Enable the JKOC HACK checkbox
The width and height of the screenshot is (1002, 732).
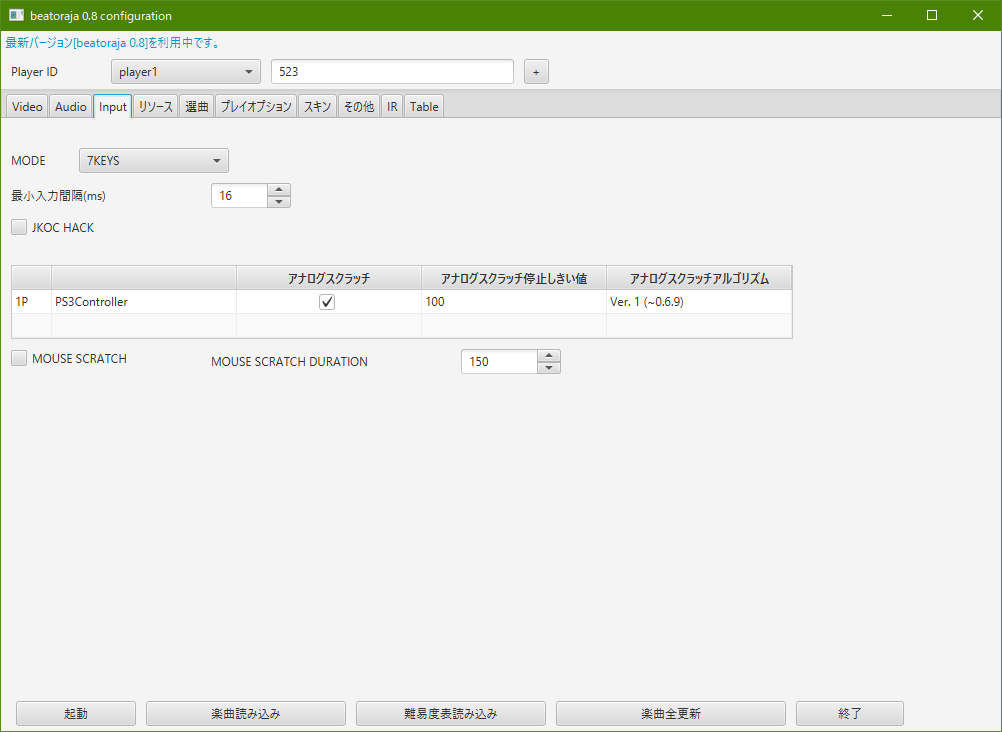click(x=19, y=227)
